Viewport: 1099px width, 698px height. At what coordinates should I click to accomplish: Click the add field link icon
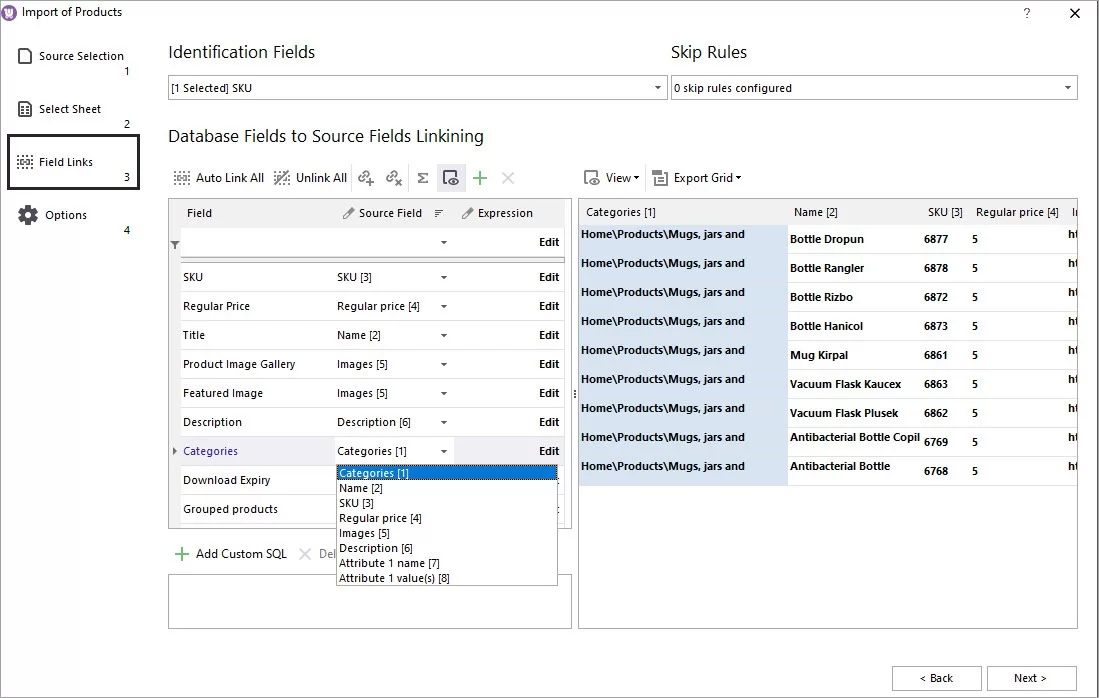click(368, 177)
